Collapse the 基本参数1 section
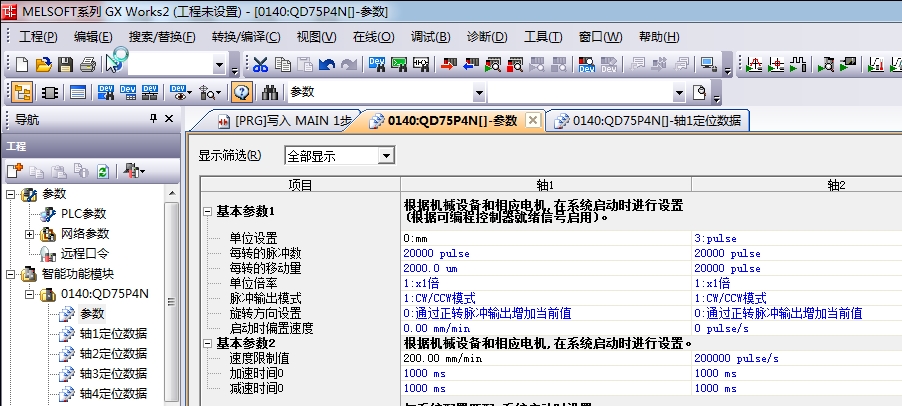Image resolution: width=902 pixels, height=406 pixels. coord(207,212)
